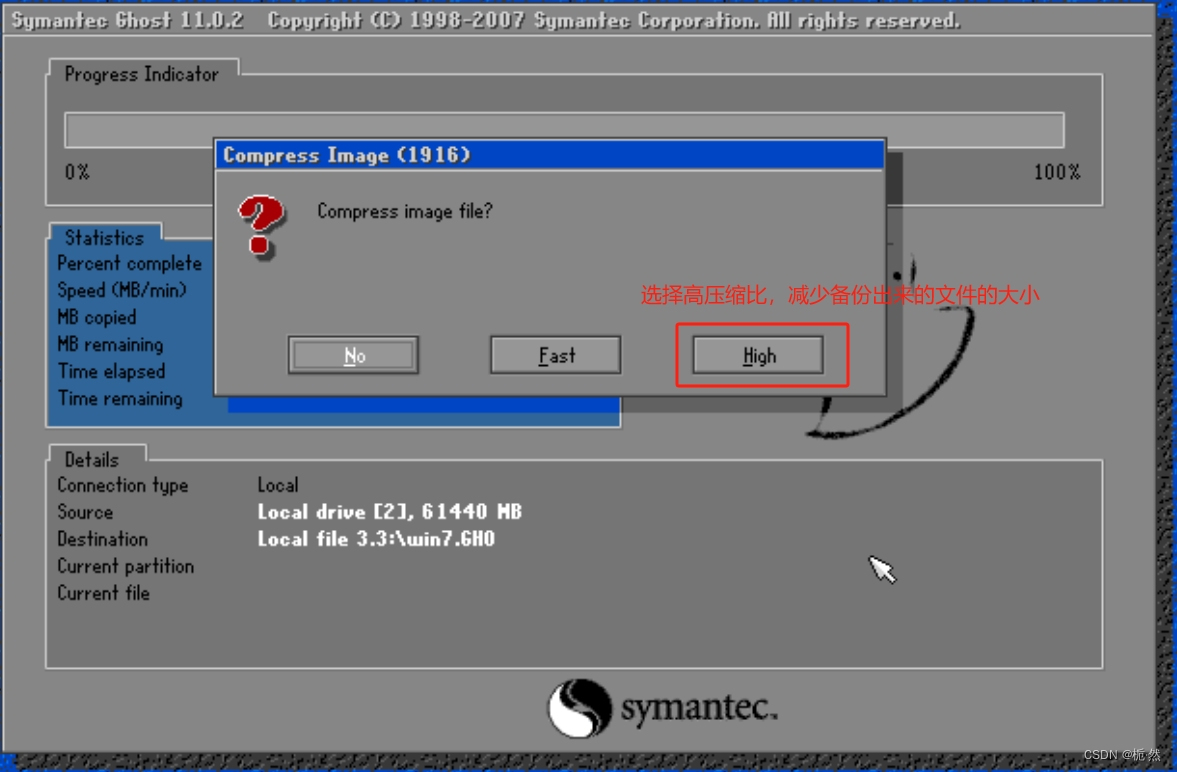Click the Progress Indicator group label
The width and height of the screenshot is (1177, 772).
tap(141, 74)
